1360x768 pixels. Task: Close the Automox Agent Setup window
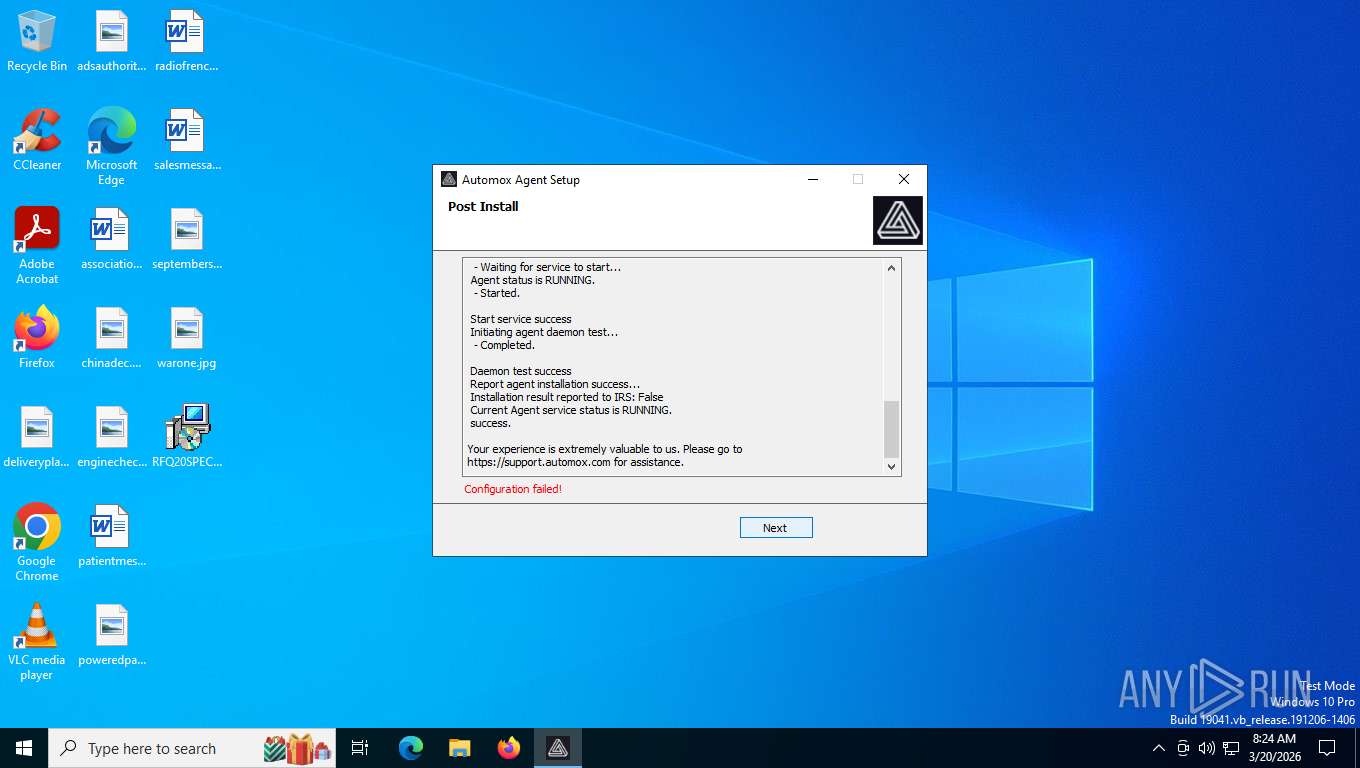click(904, 180)
